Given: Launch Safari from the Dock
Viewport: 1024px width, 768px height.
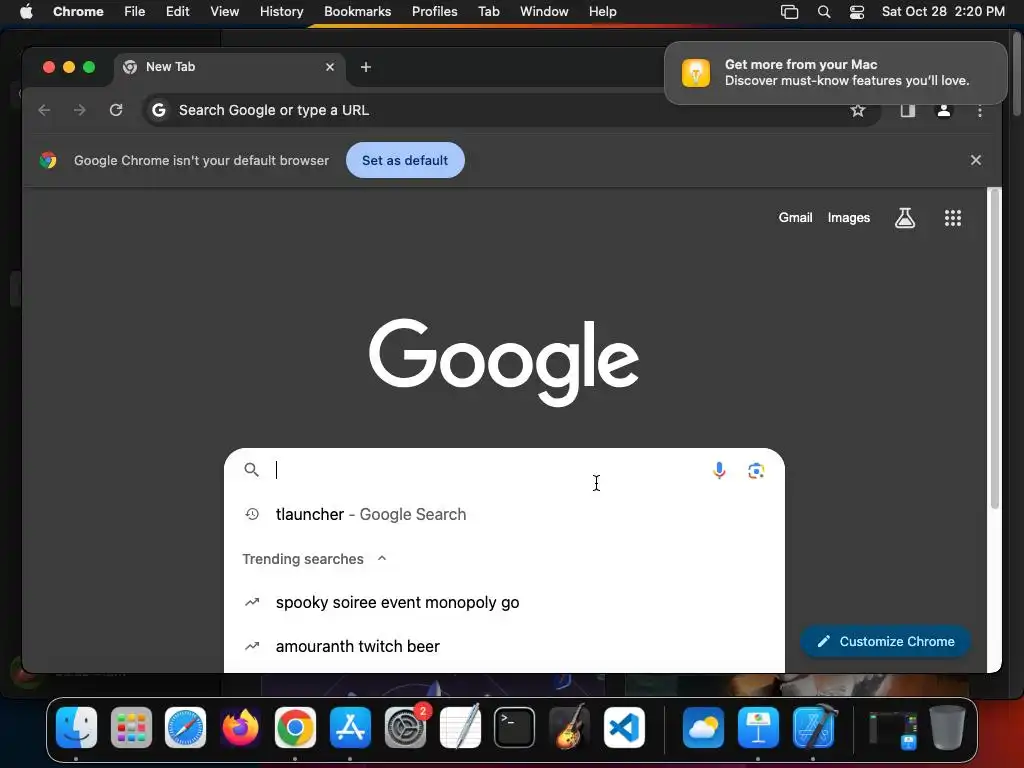Looking at the screenshot, I should [x=185, y=727].
